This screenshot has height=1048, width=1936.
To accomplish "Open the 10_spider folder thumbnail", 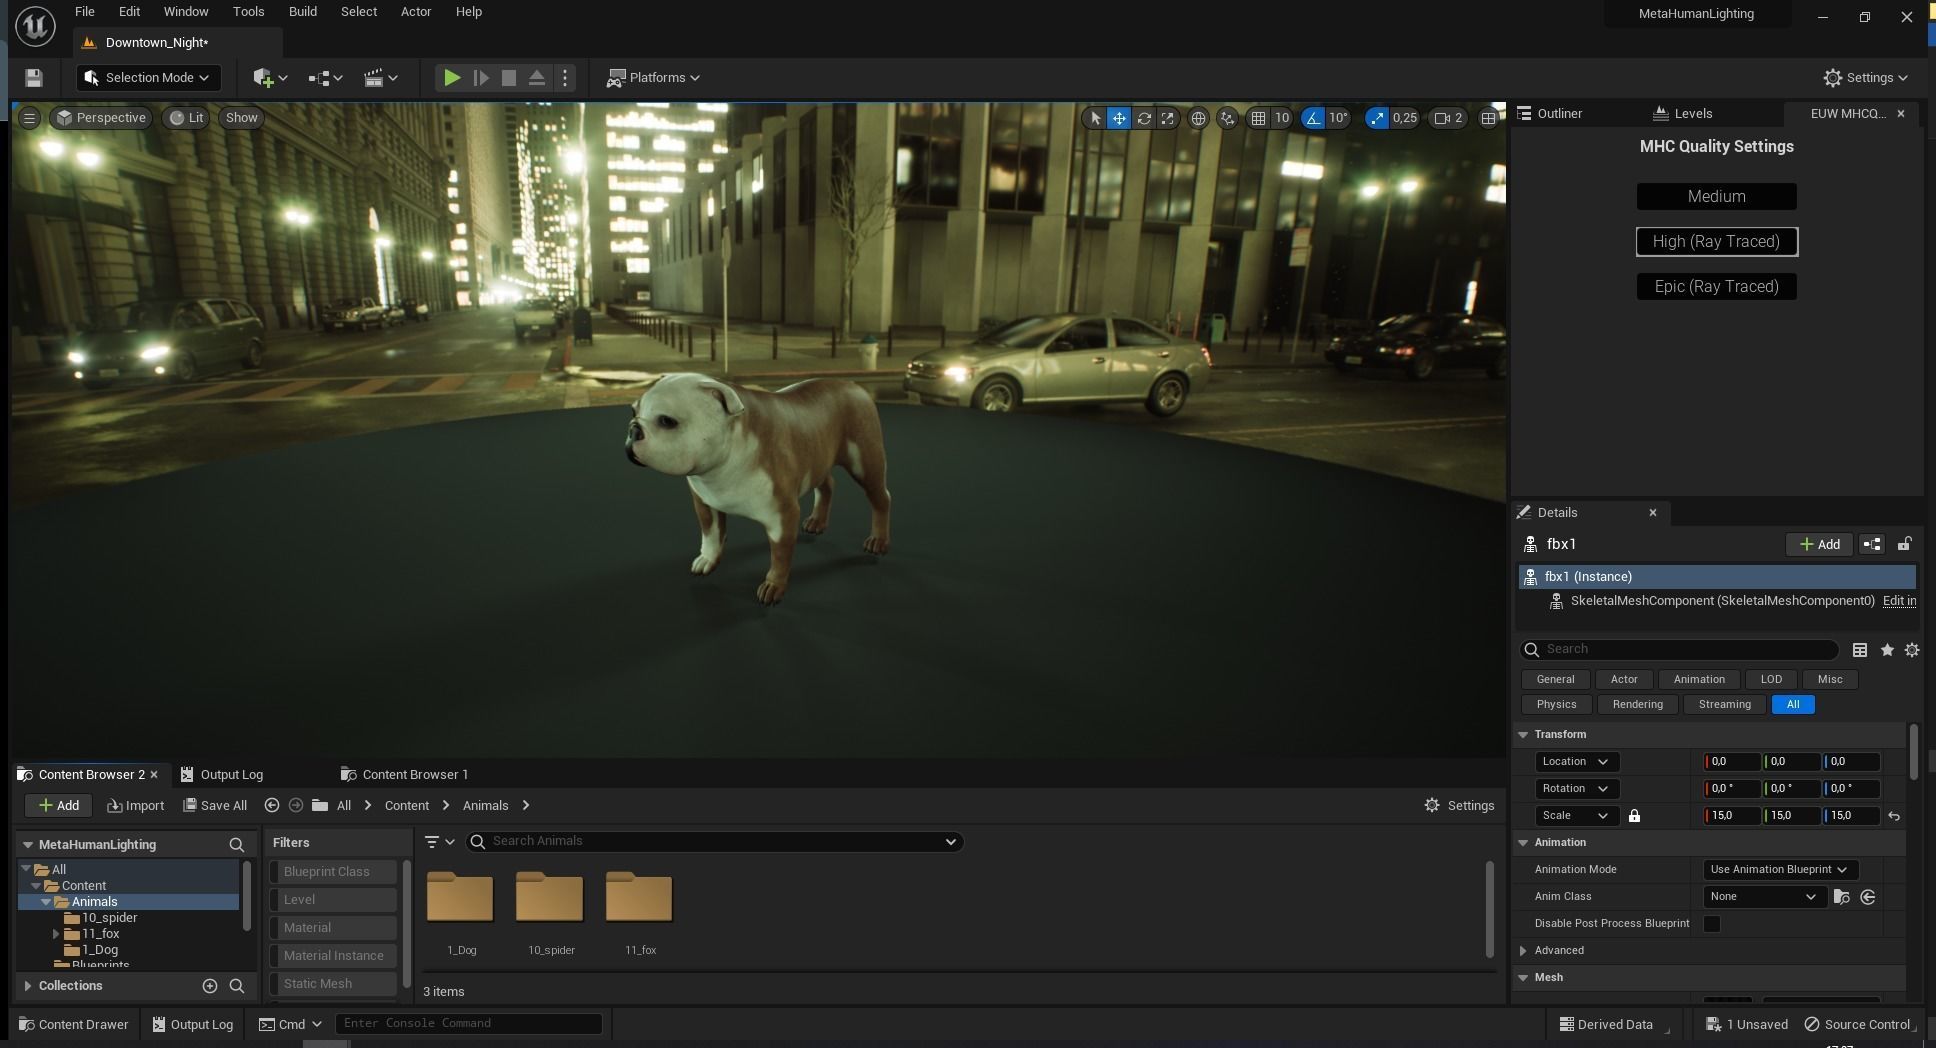I will (x=550, y=897).
